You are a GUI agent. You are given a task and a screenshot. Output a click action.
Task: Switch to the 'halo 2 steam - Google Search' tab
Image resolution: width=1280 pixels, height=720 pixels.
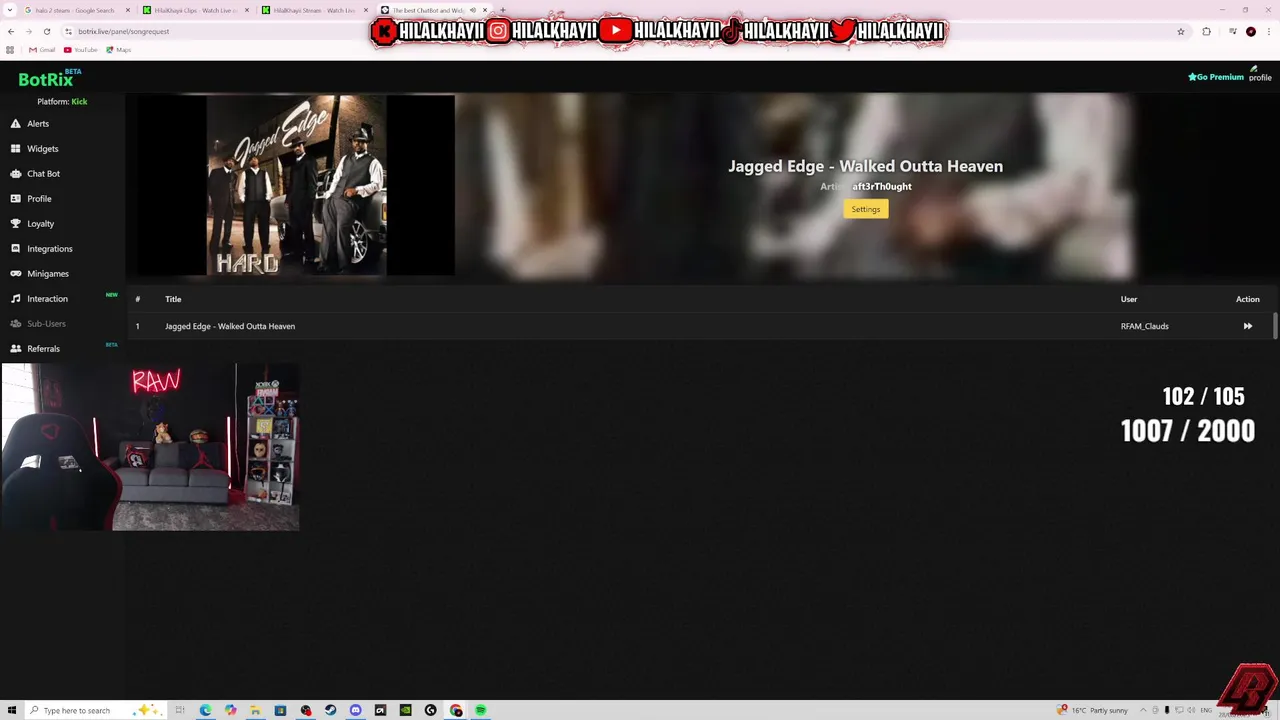tap(75, 10)
